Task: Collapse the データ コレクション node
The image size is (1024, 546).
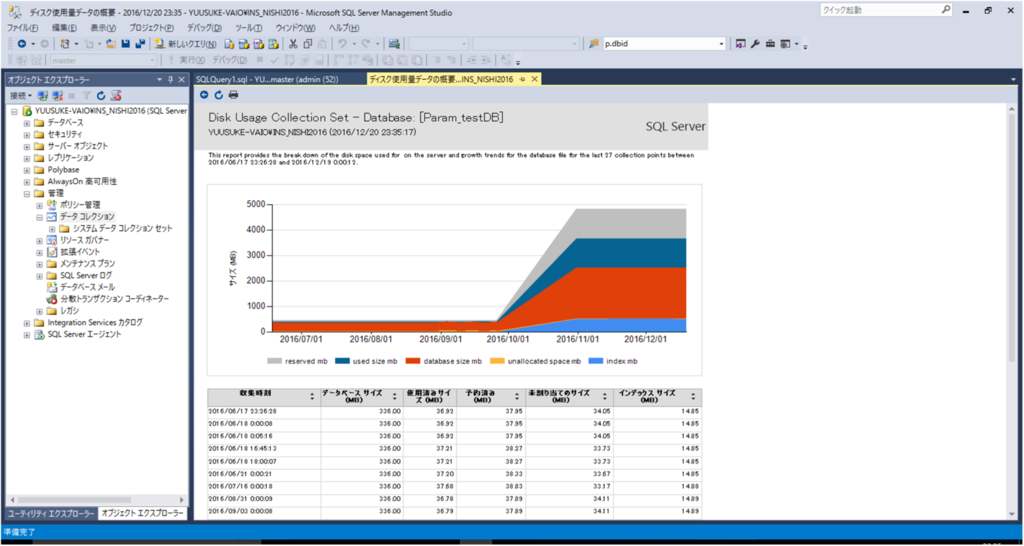Action: point(39,217)
